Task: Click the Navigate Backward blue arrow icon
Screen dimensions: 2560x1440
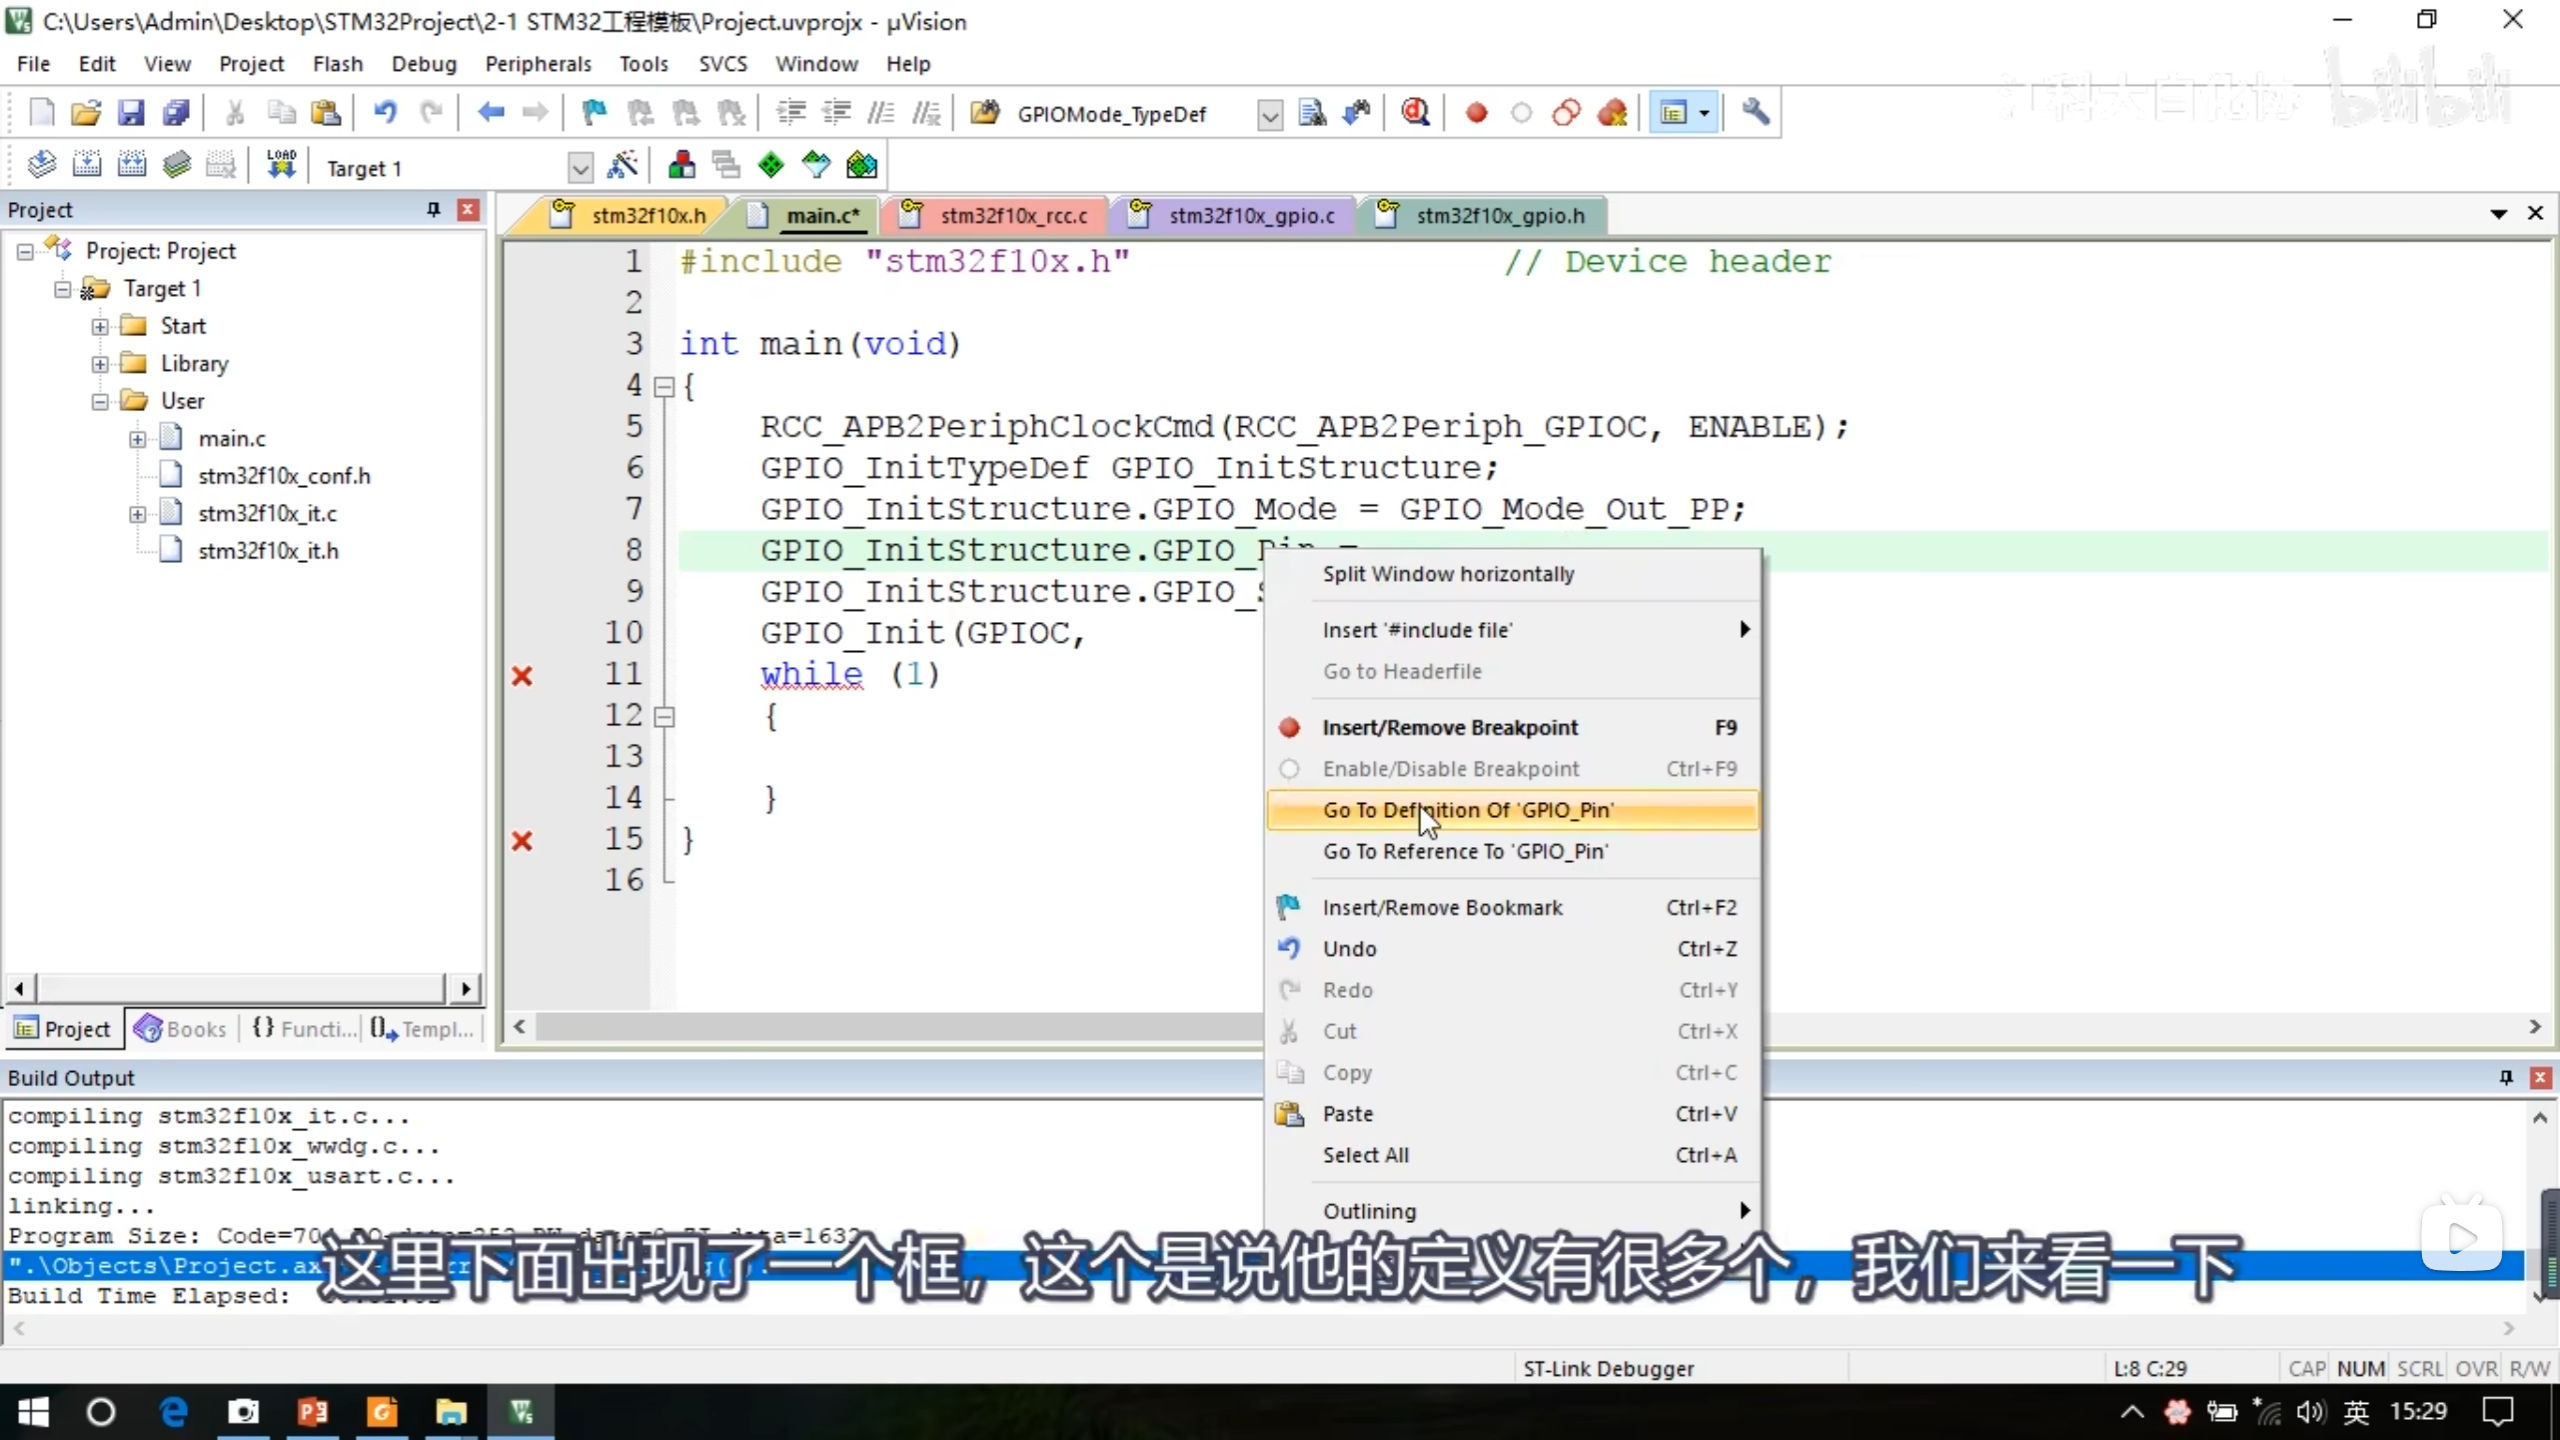Action: 490,113
